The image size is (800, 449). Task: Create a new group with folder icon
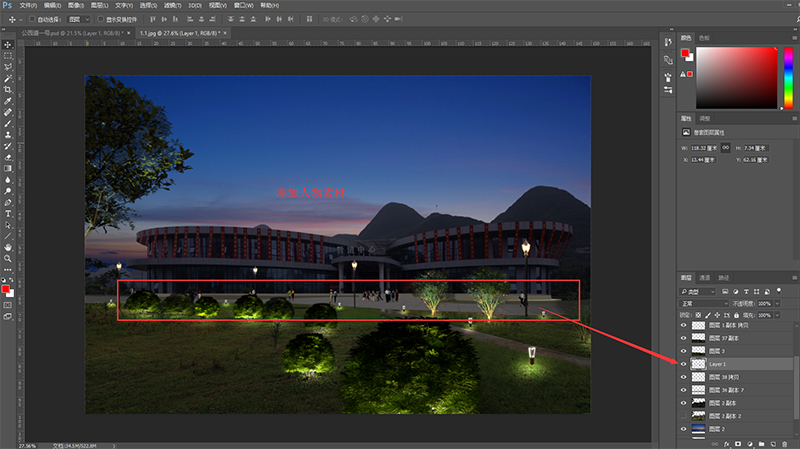click(761, 442)
